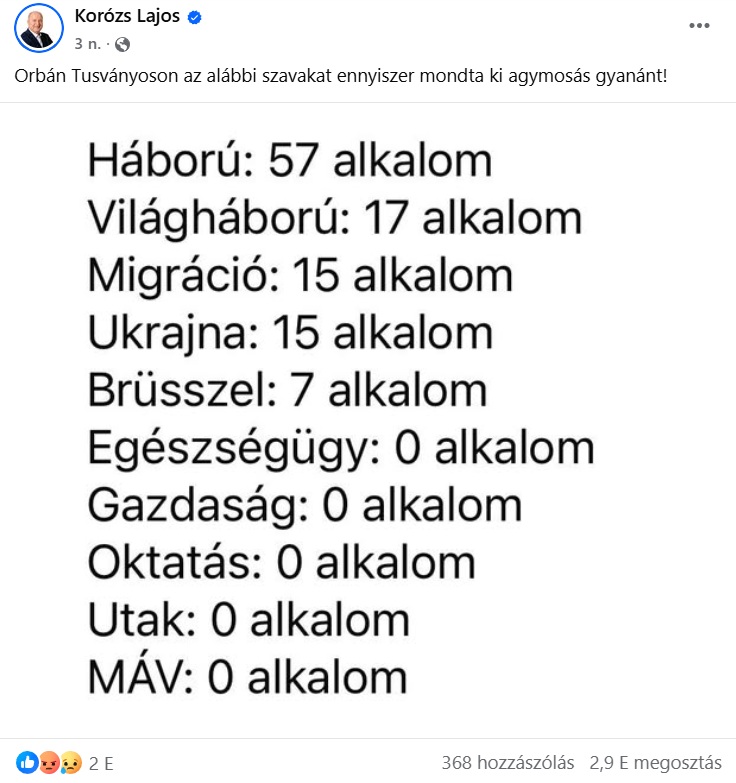Click the thumbs-up like reaction icon
736x783 pixels.
point(27,763)
